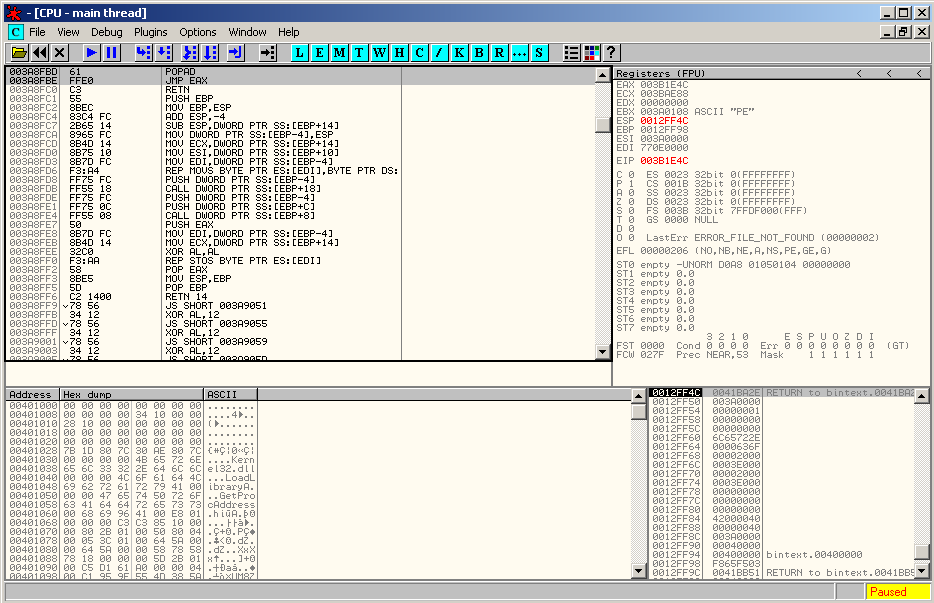The image size is (934, 603).
Task: Click the rightmost arrow in Registers header
Action: tap(919, 74)
